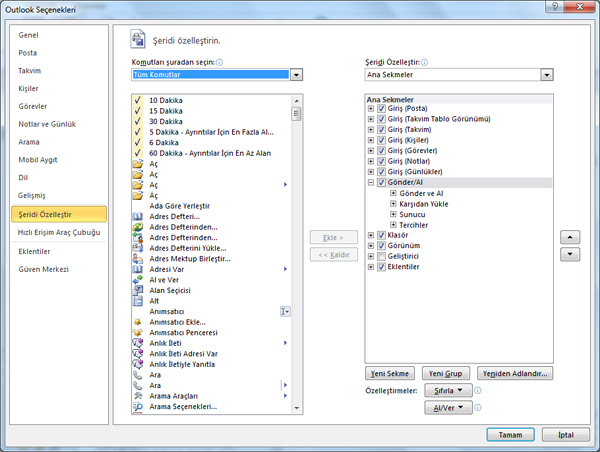Pick the Al ve Ver command icon
The width and height of the screenshot is (600, 452).
(138, 280)
